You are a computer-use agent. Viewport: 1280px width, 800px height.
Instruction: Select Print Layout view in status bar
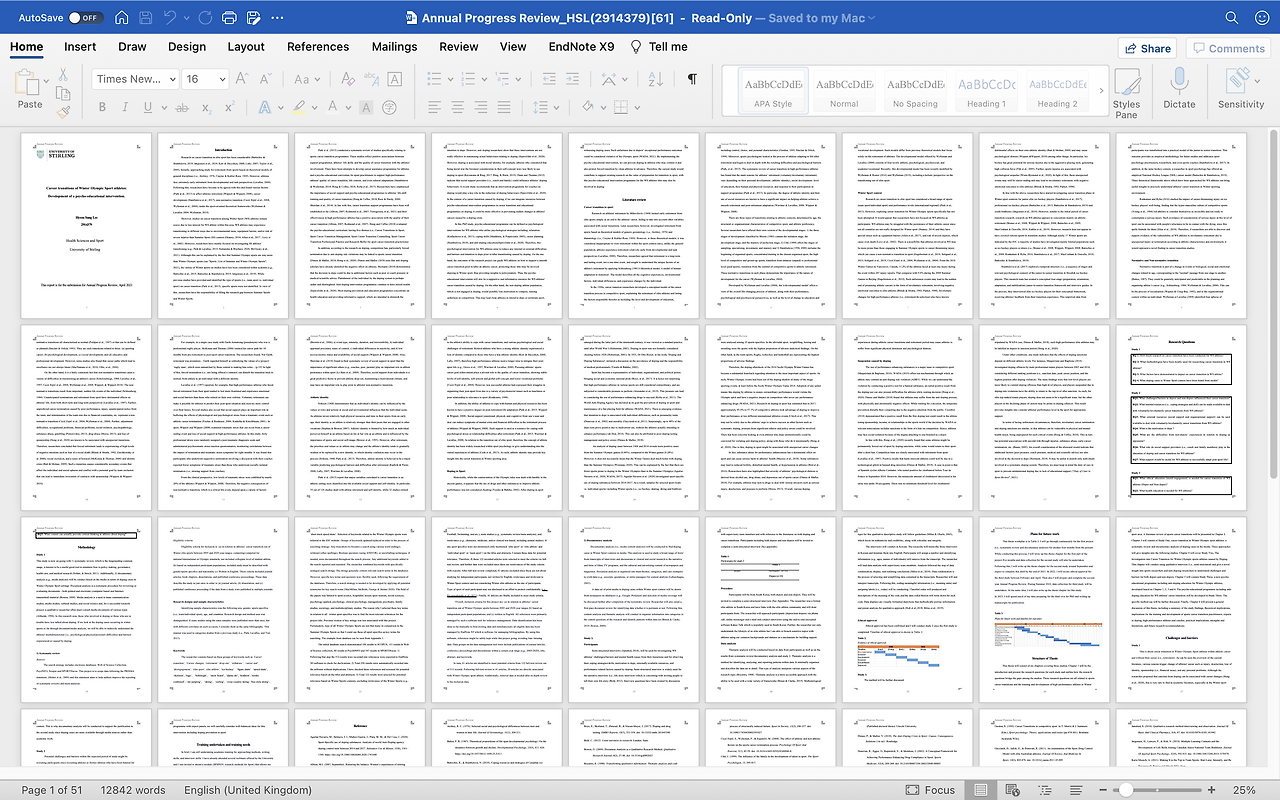(x=982, y=790)
